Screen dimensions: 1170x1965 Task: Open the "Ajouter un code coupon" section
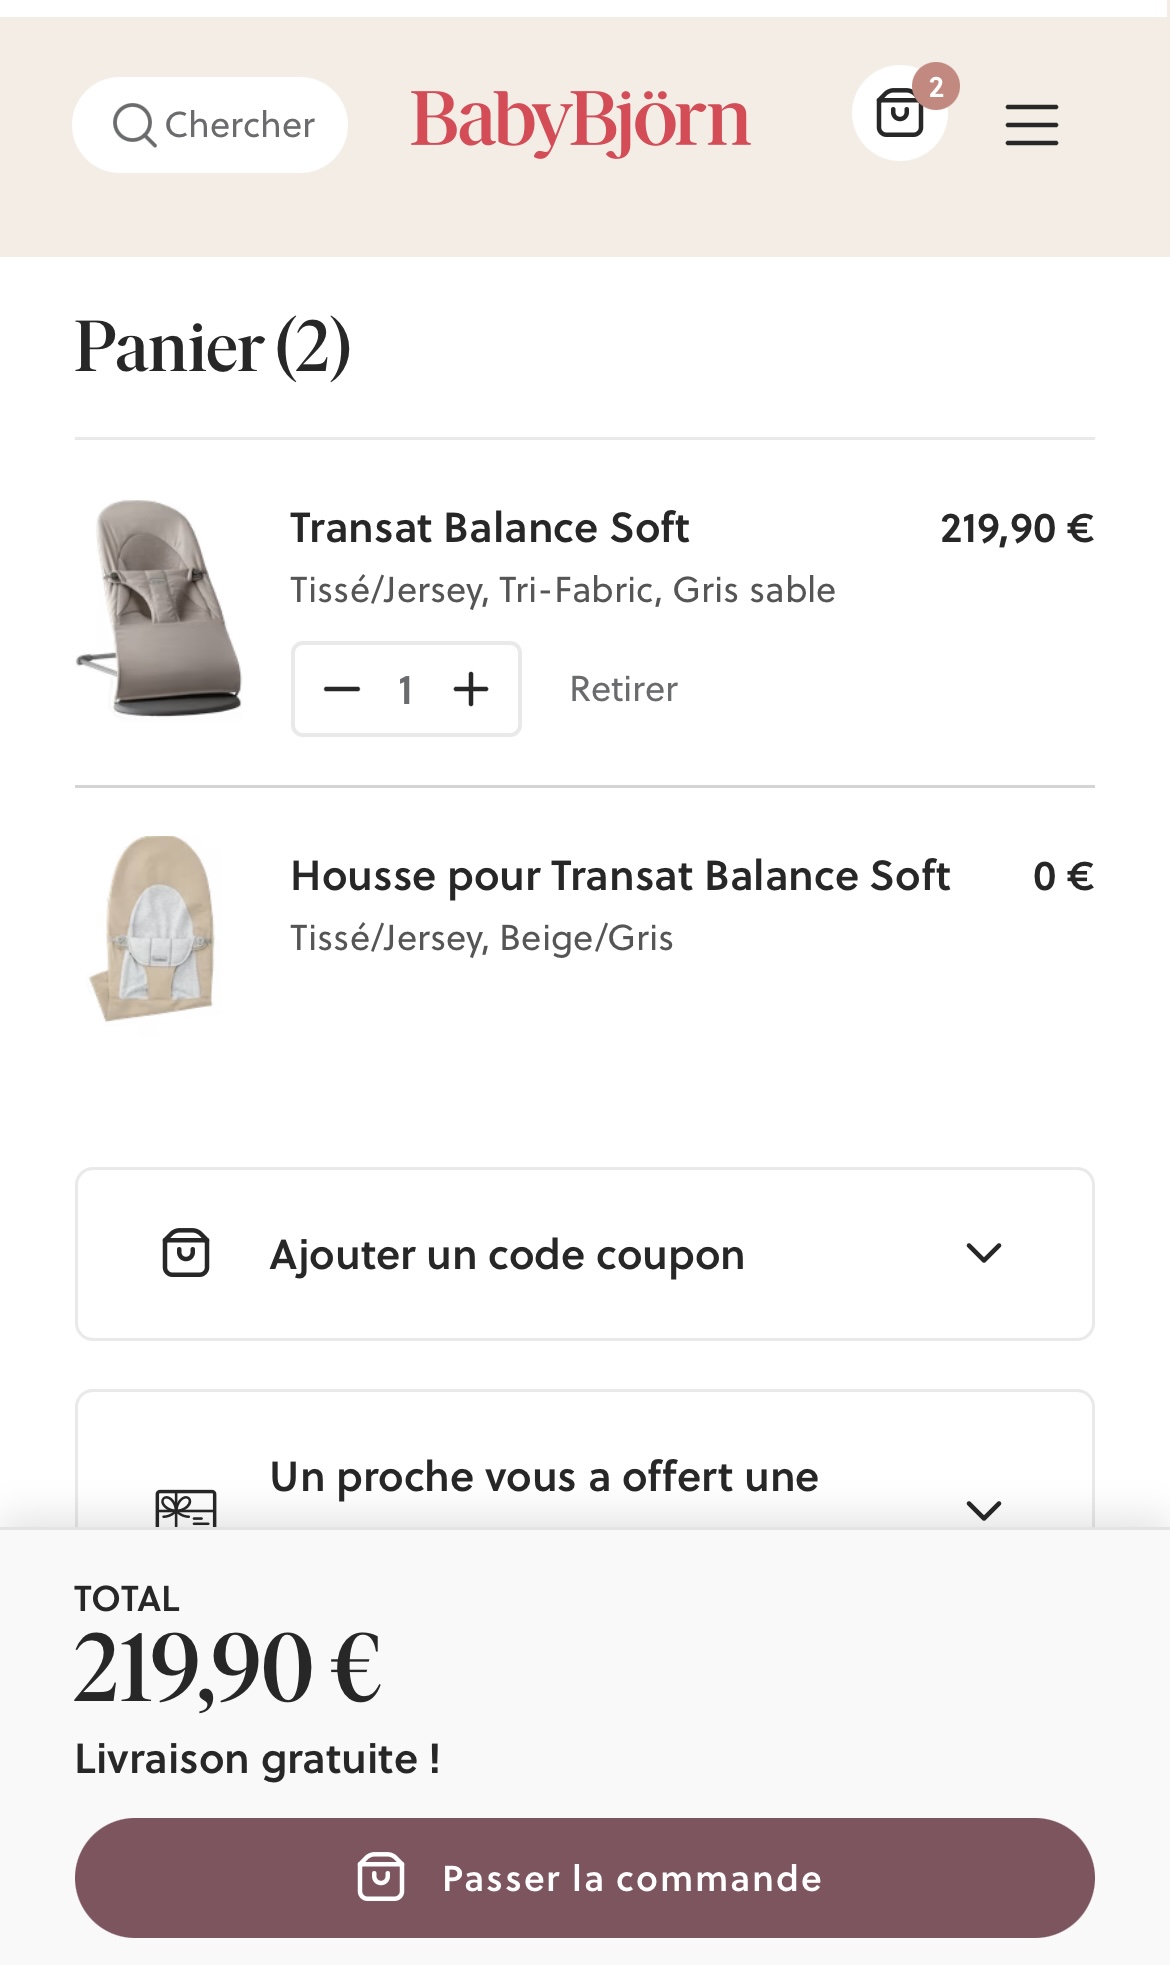point(507,1255)
